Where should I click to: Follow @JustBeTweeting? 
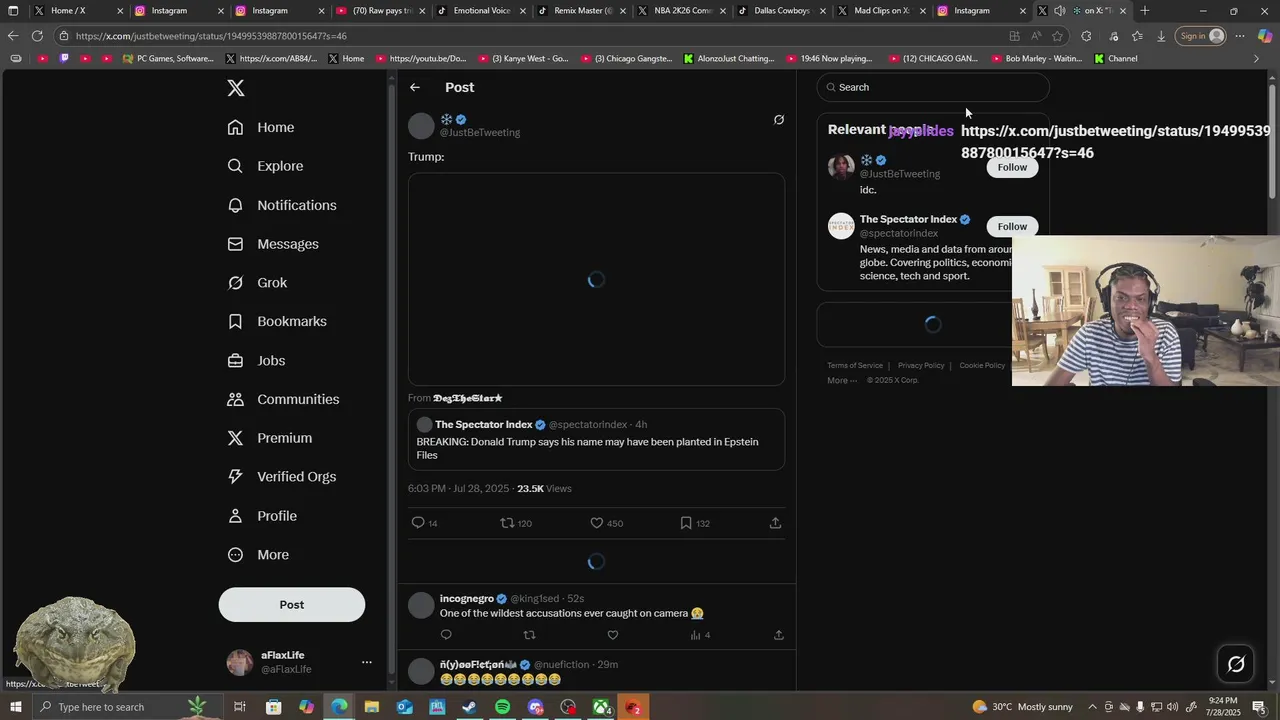[x=1012, y=167]
